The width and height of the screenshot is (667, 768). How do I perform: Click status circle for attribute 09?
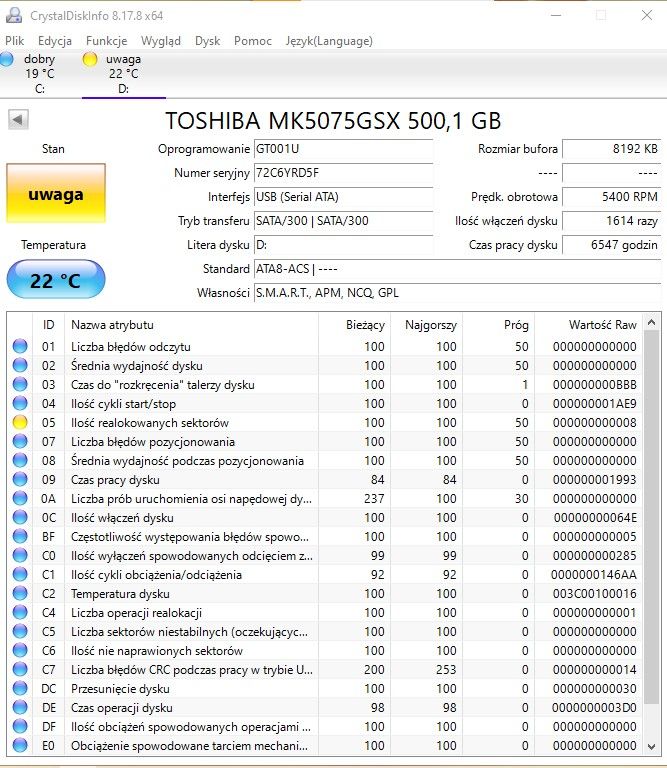click(20, 480)
